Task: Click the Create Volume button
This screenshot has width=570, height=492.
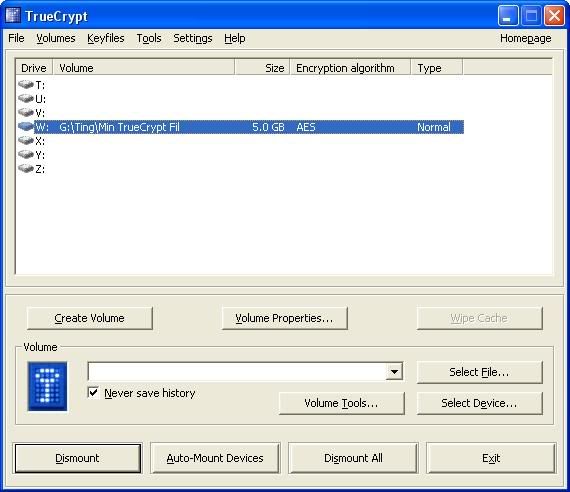Action: [x=90, y=318]
